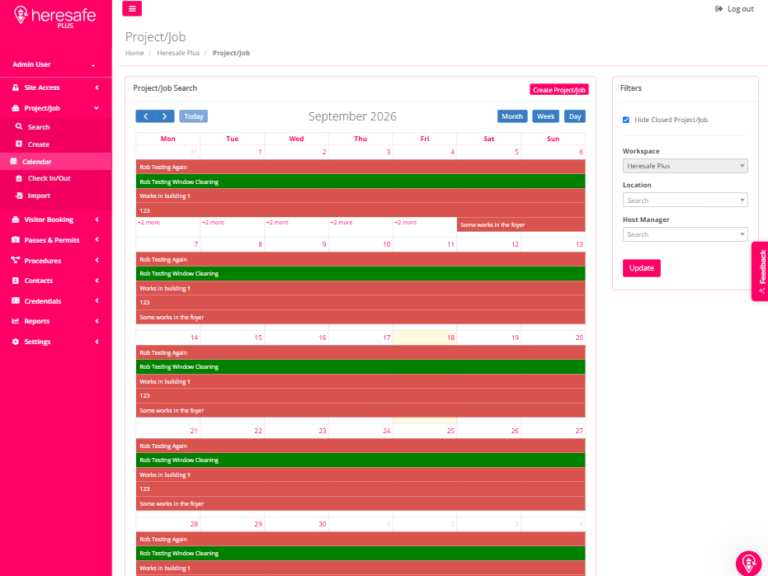
Task: Click the Visitor Booking icon
Action: click(x=16, y=219)
